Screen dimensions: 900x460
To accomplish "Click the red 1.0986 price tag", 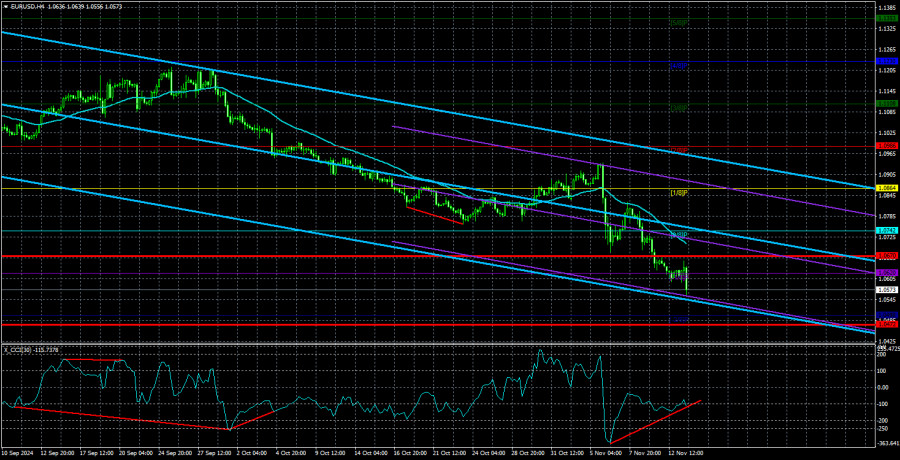I will click(887, 146).
